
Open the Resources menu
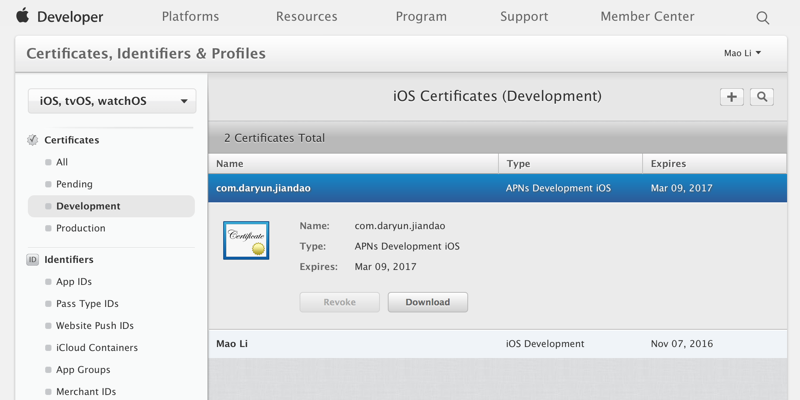click(x=306, y=17)
